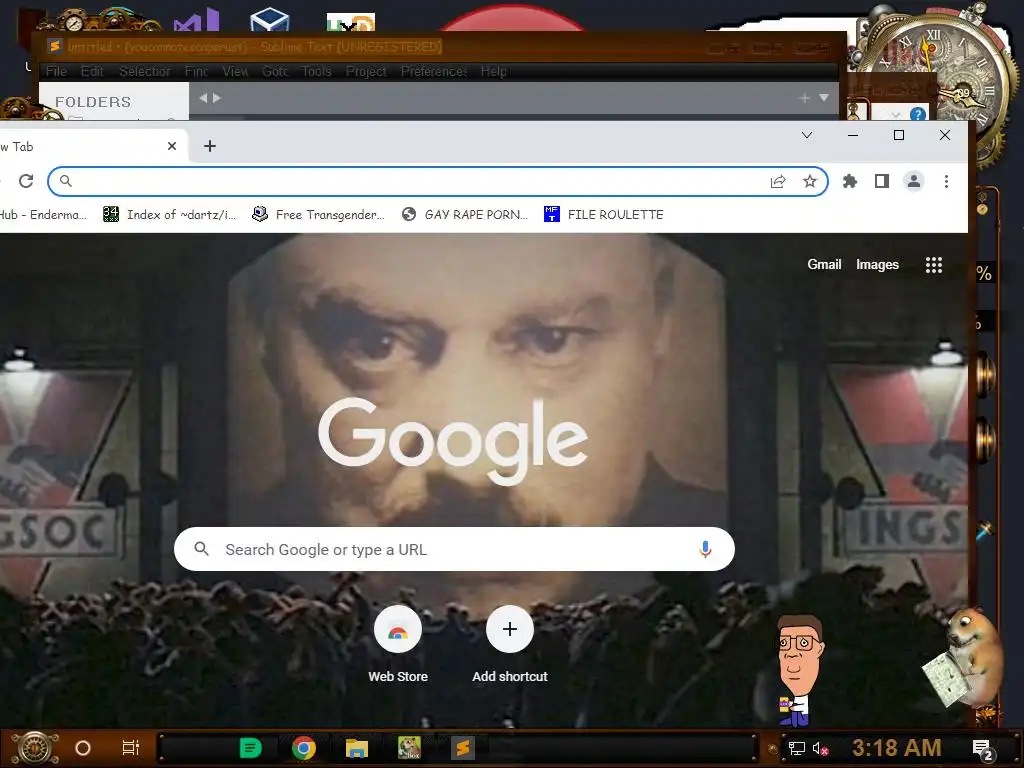This screenshot has width=1024, height=768.
Task: Open the Google apps grid
Action: [934, 264]
